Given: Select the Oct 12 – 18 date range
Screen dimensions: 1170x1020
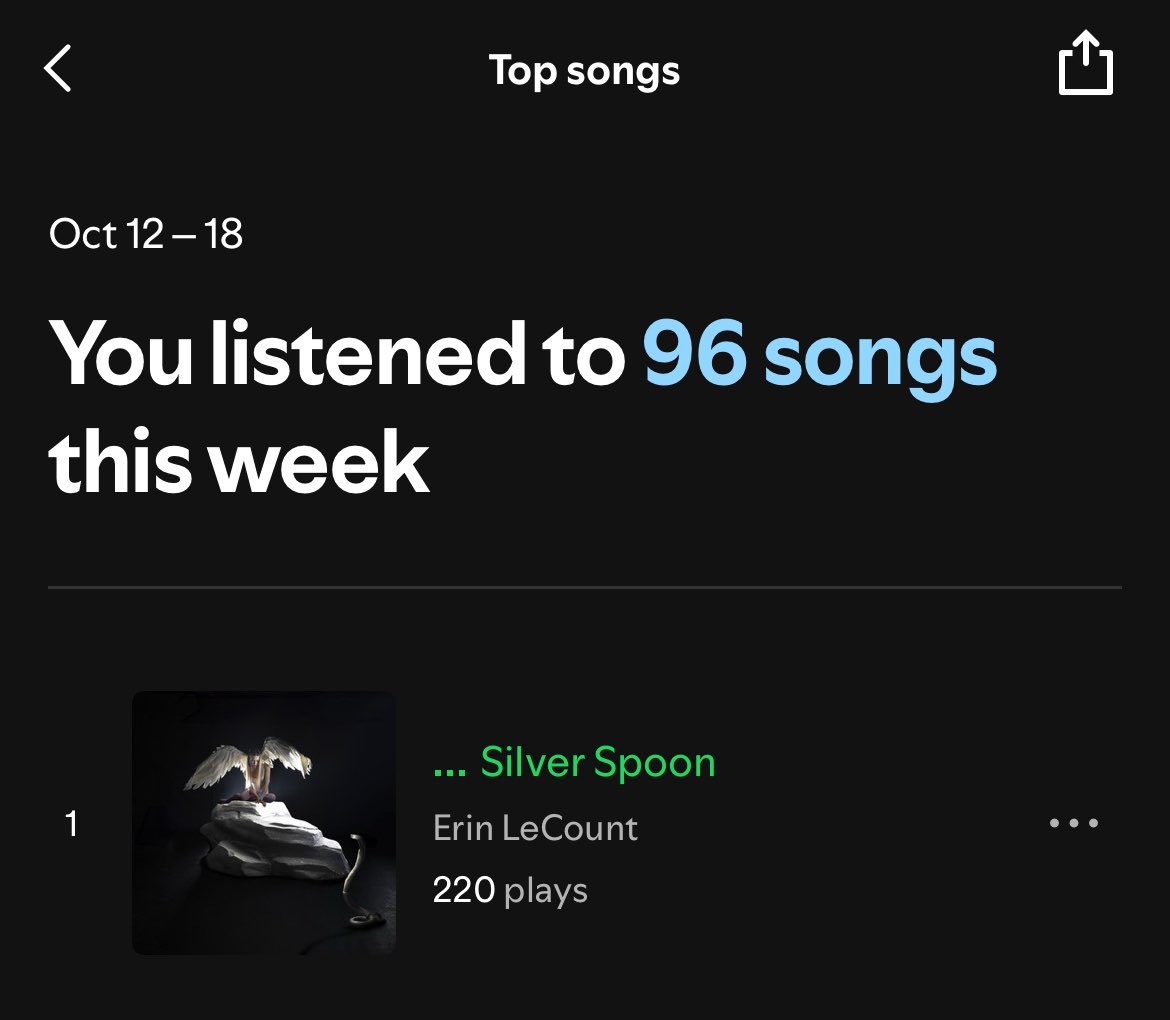Looking at the screenshot, I should coord(146,234).
